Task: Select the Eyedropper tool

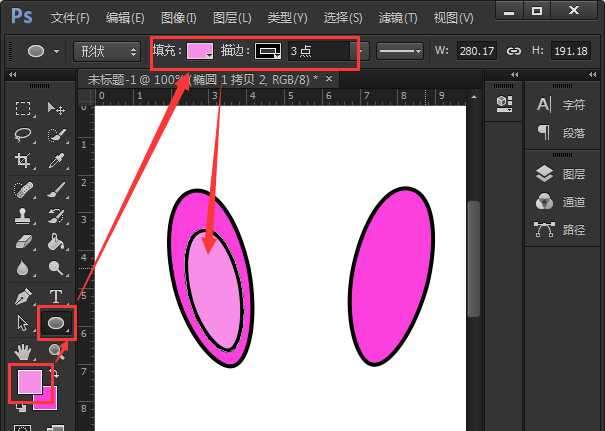Action: [x=56, y=161]
